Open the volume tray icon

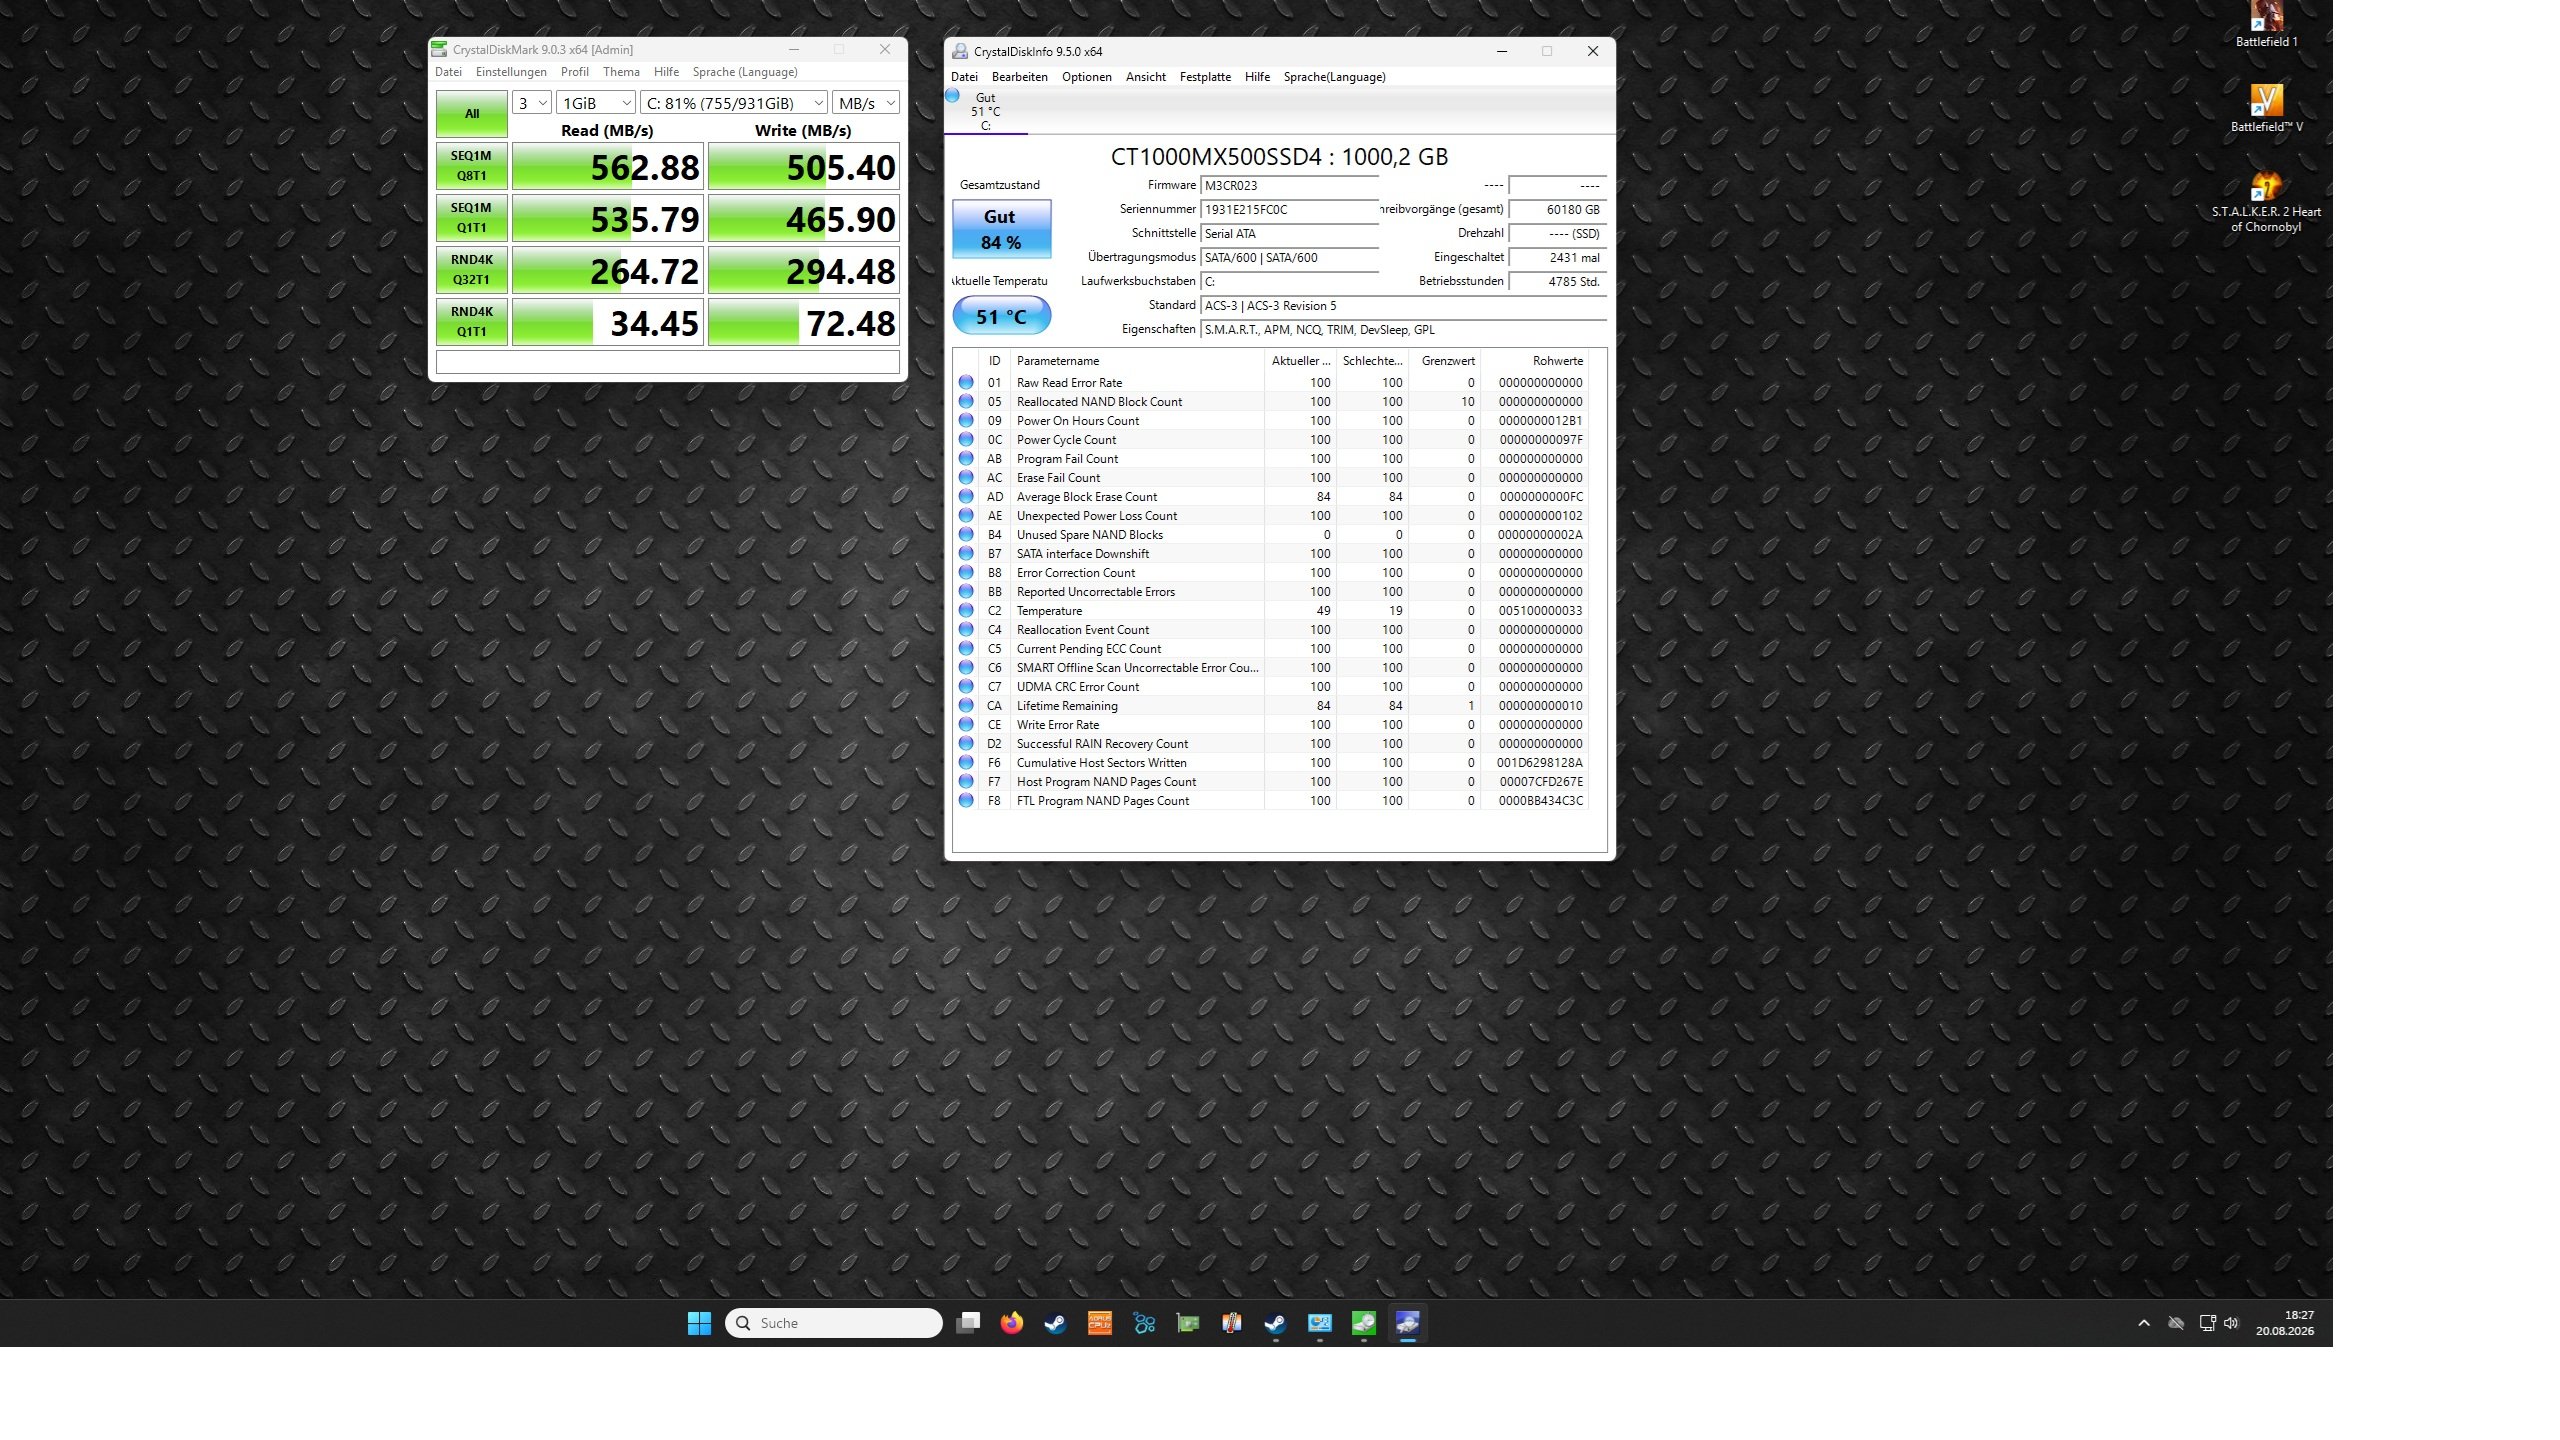(x=2231, y=1323)
